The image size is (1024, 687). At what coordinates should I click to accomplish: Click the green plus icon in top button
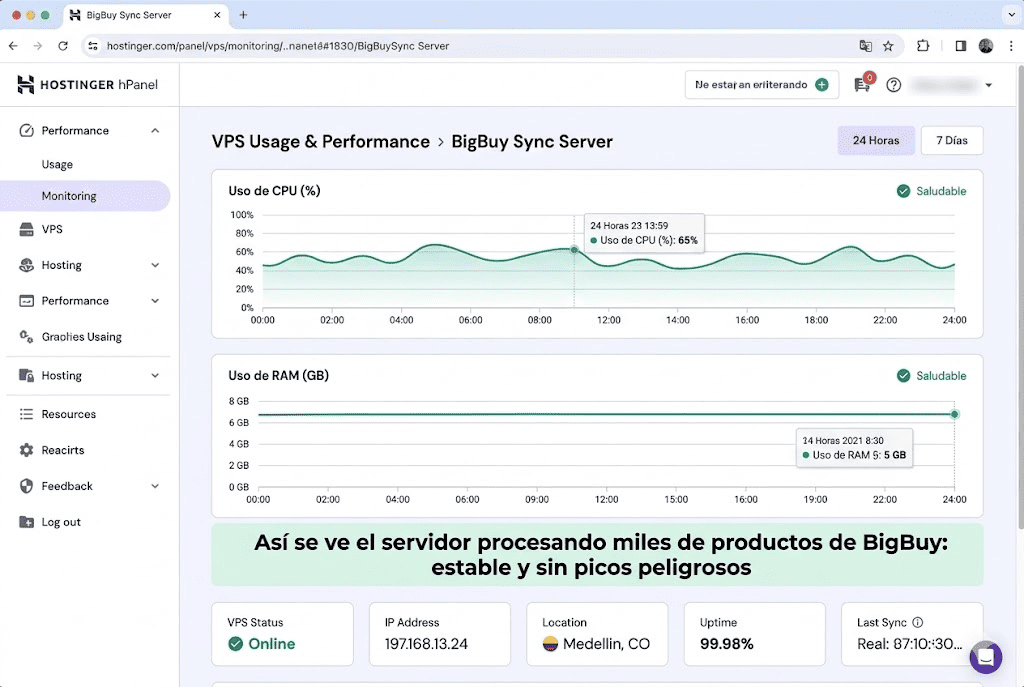pos(822,85)
